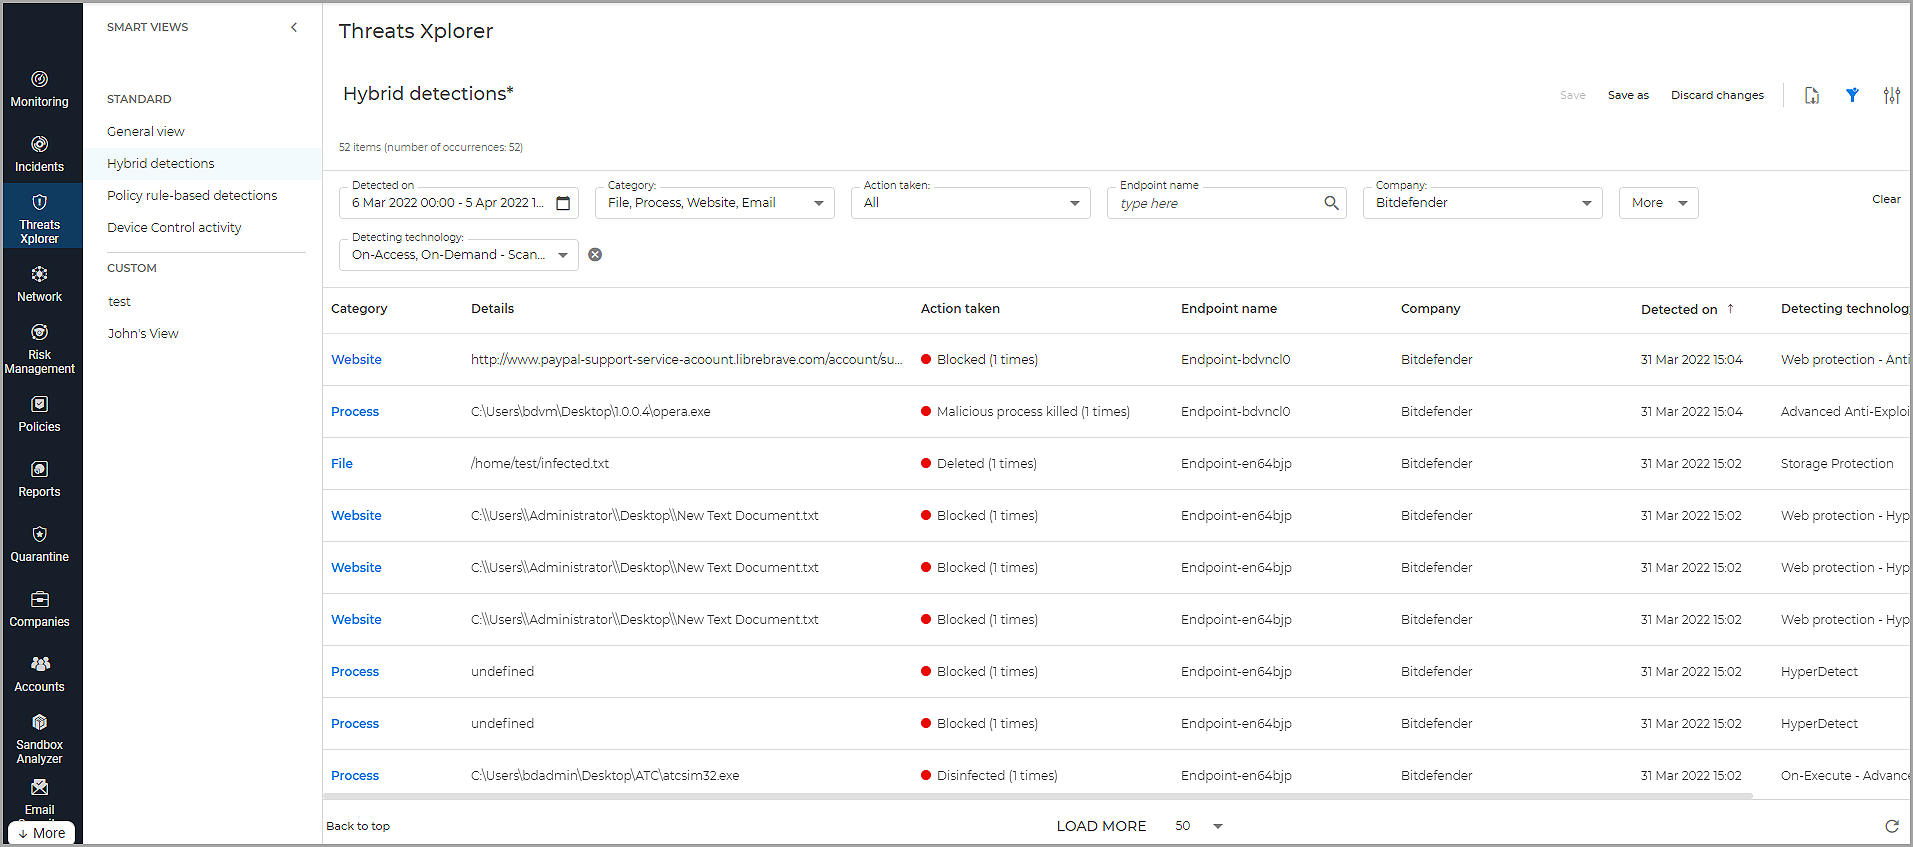This screenshot has width=1913, height=847.
Task: Open Sandbox Analyzer from sidebar
Action: pyautogui.click(x=40, y=738)
